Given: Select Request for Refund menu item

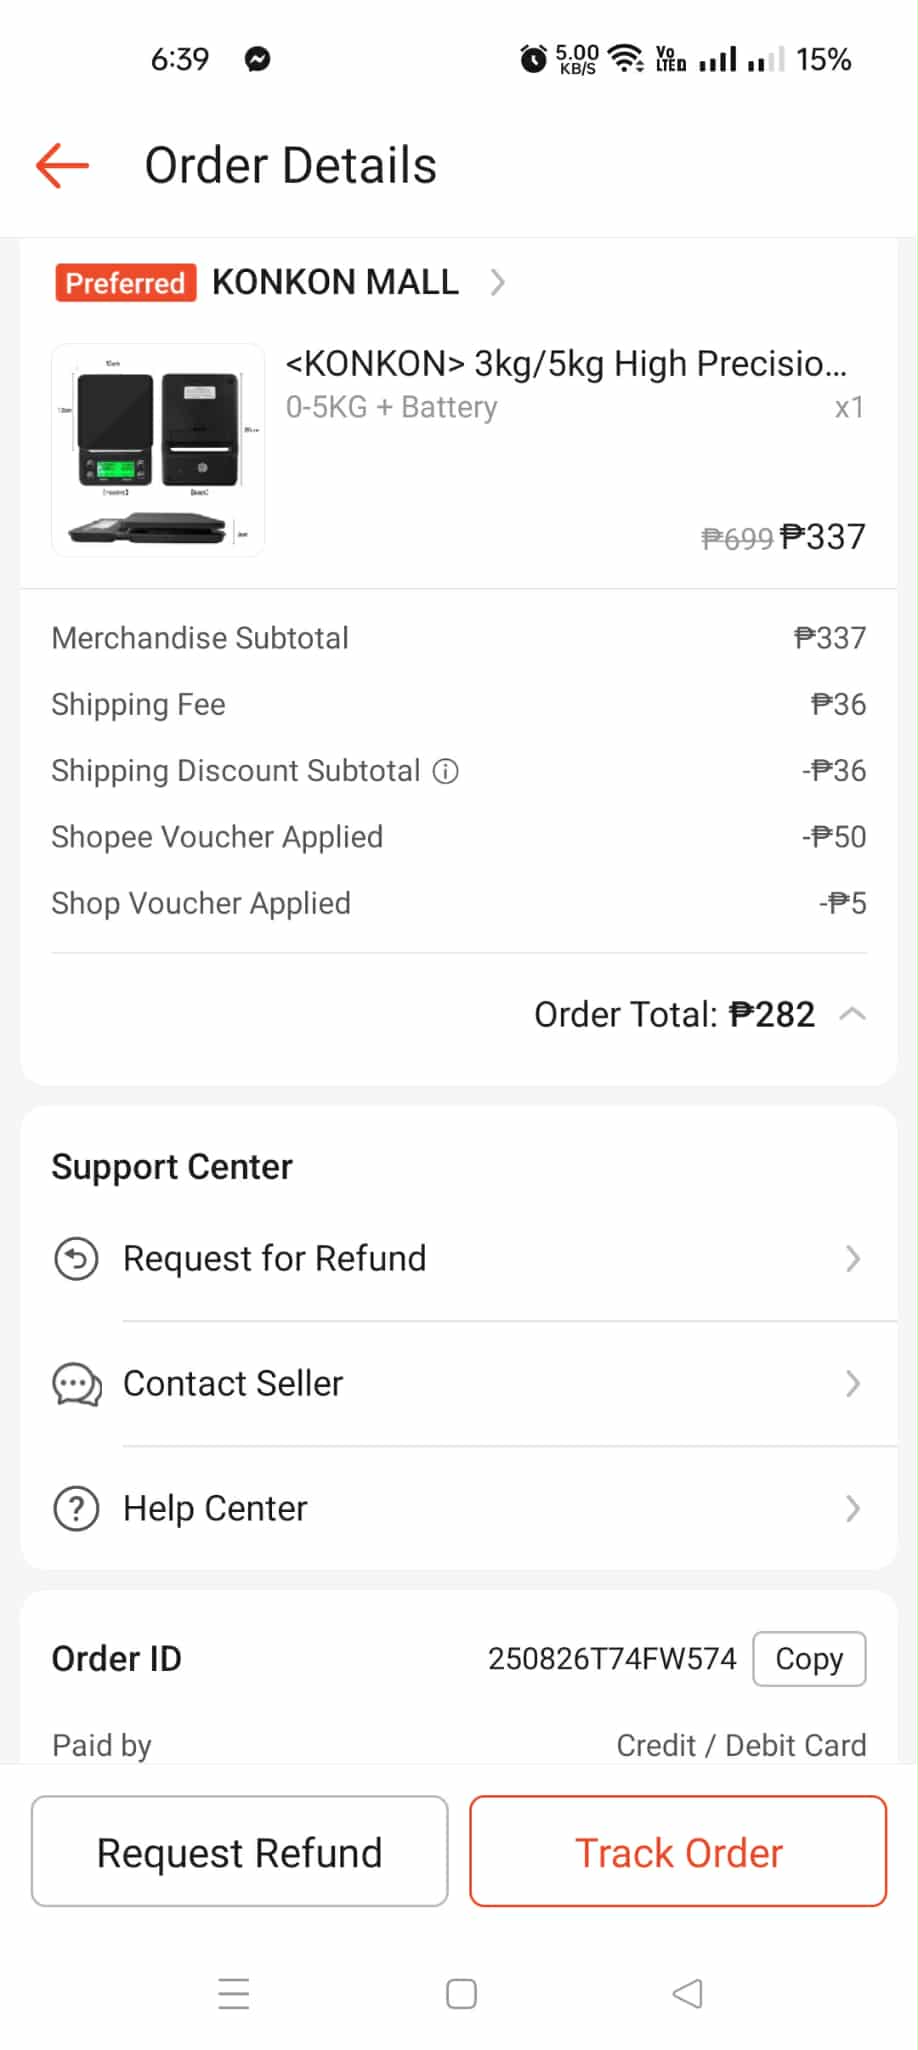Looking at the screenshot, I should point(275,1259).
